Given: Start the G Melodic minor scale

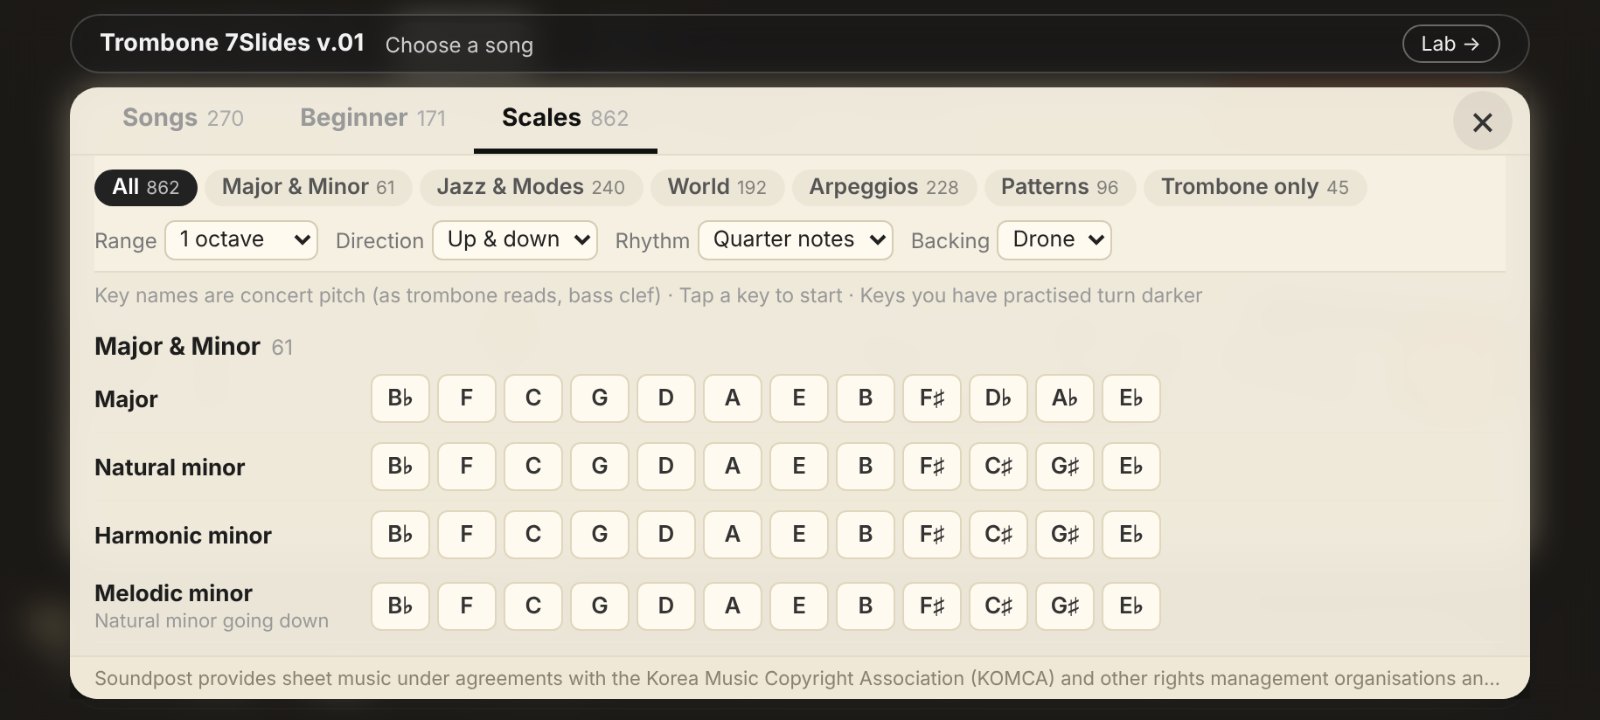Looking at the screenshot, I should (x=599, y=606).
